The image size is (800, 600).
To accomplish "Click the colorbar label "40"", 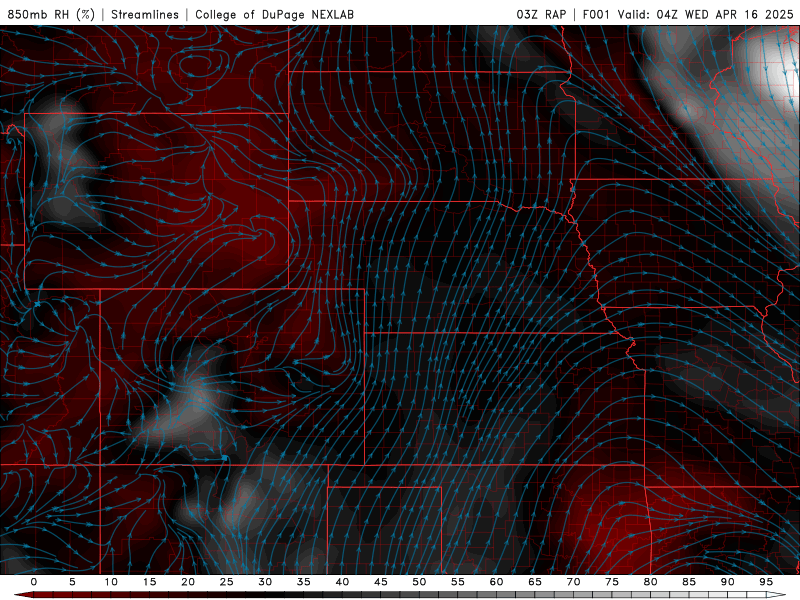I will click(x=342, y=582).
